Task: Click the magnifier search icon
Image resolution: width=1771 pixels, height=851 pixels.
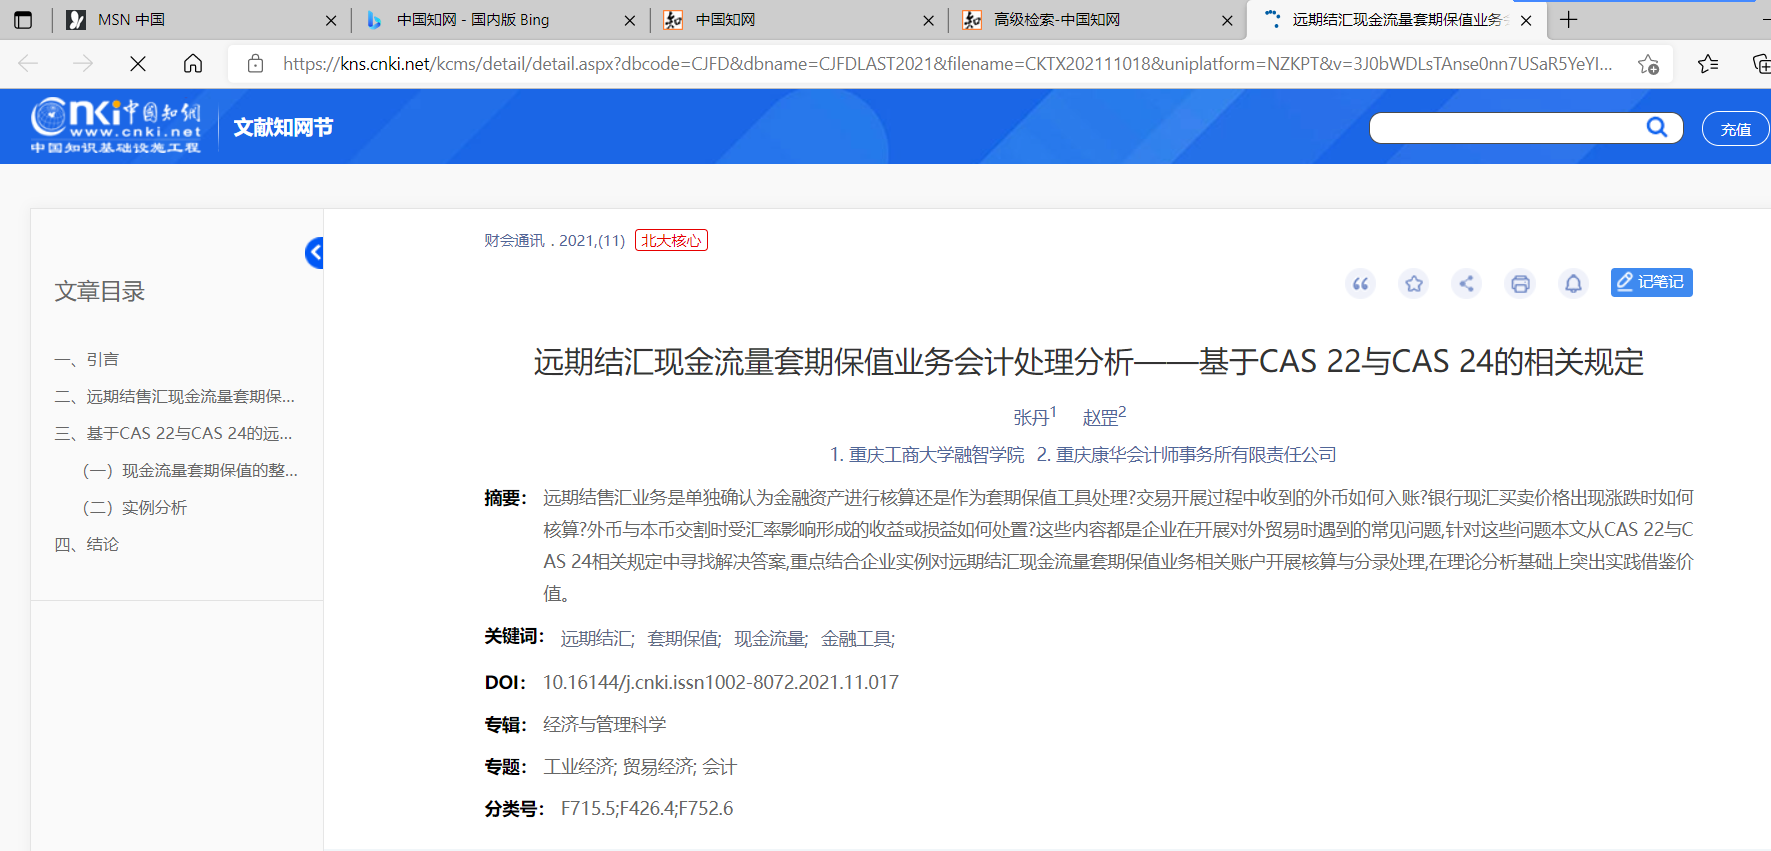Action: point(1656,127)
